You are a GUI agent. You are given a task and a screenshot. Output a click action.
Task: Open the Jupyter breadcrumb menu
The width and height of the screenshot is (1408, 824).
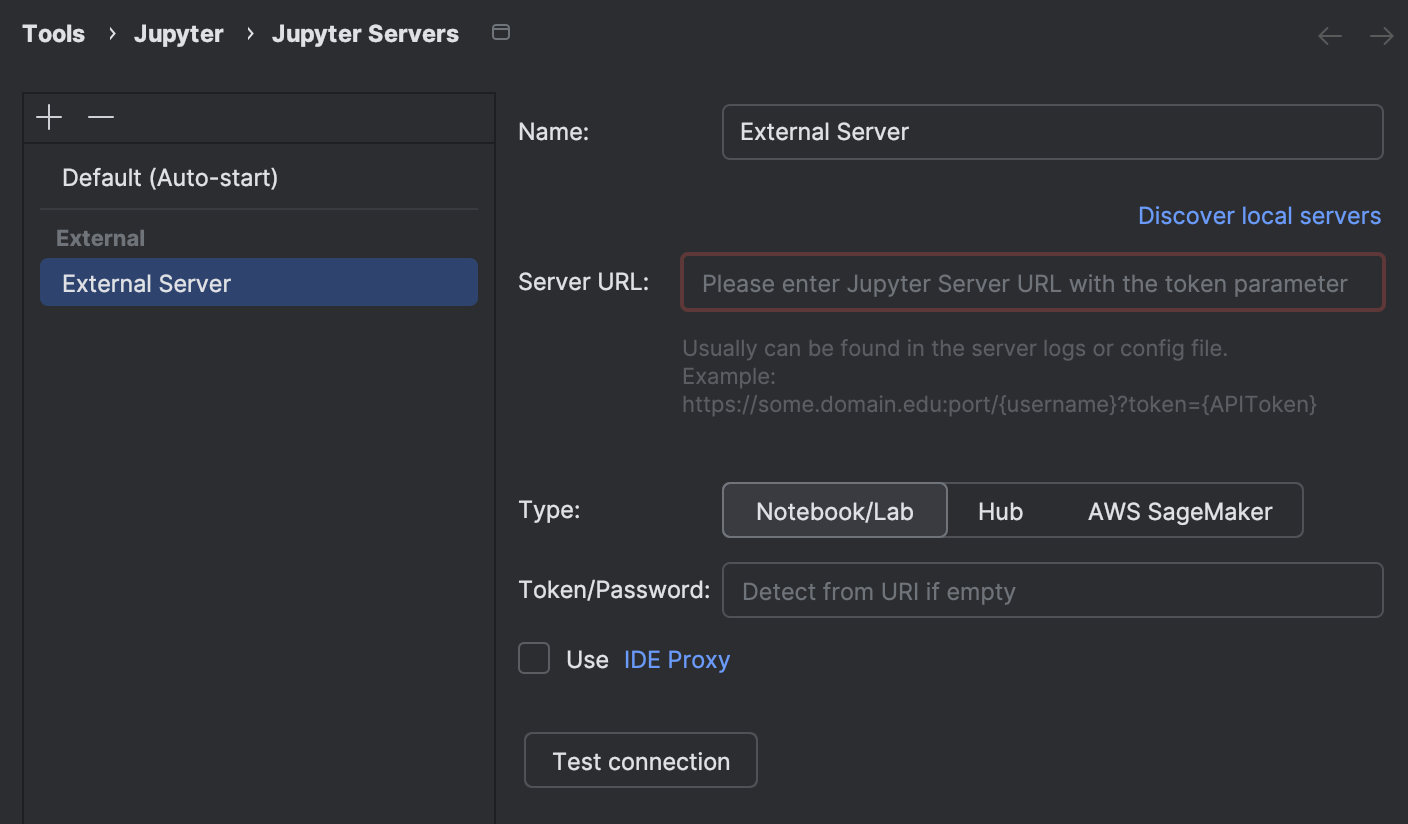tap(178, 33)
